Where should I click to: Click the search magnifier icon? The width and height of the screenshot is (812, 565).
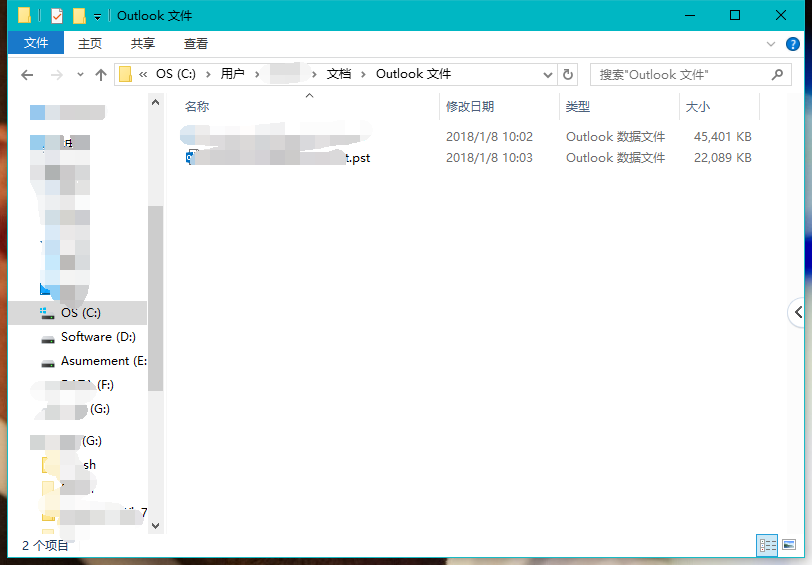pyautogui.click(x=777, y=74)
